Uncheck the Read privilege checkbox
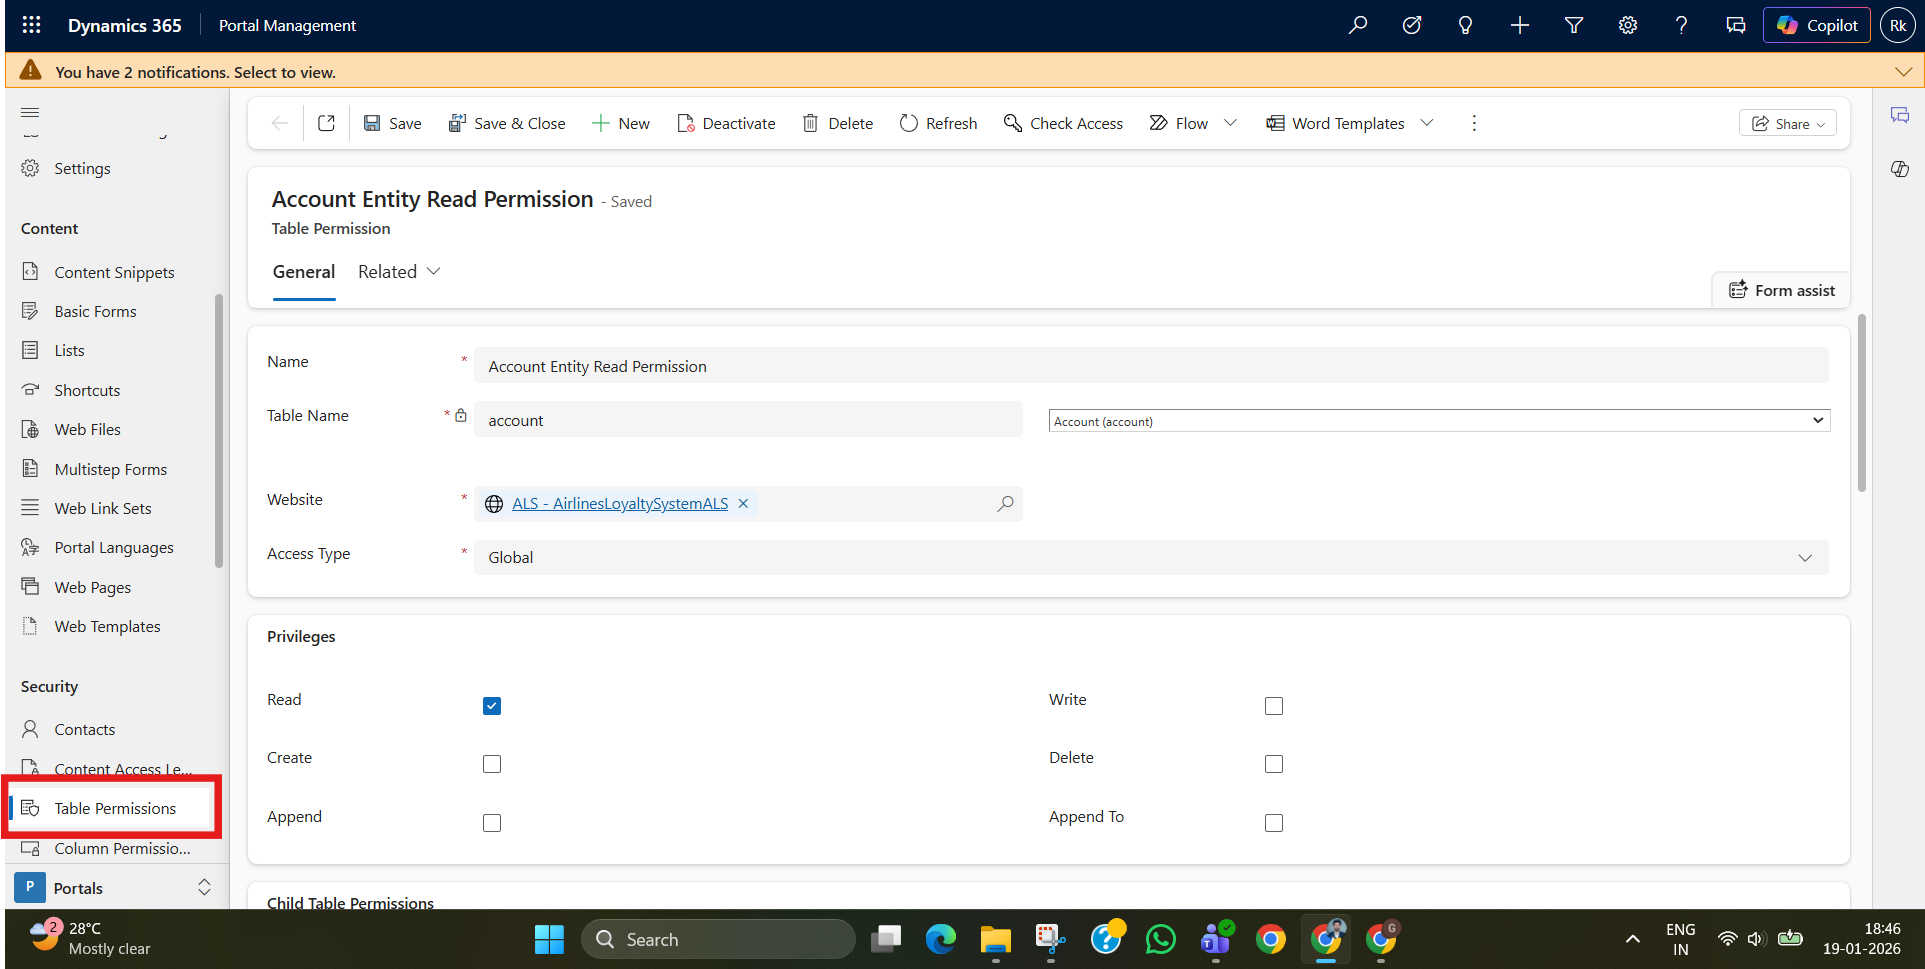 coord(492,706)
